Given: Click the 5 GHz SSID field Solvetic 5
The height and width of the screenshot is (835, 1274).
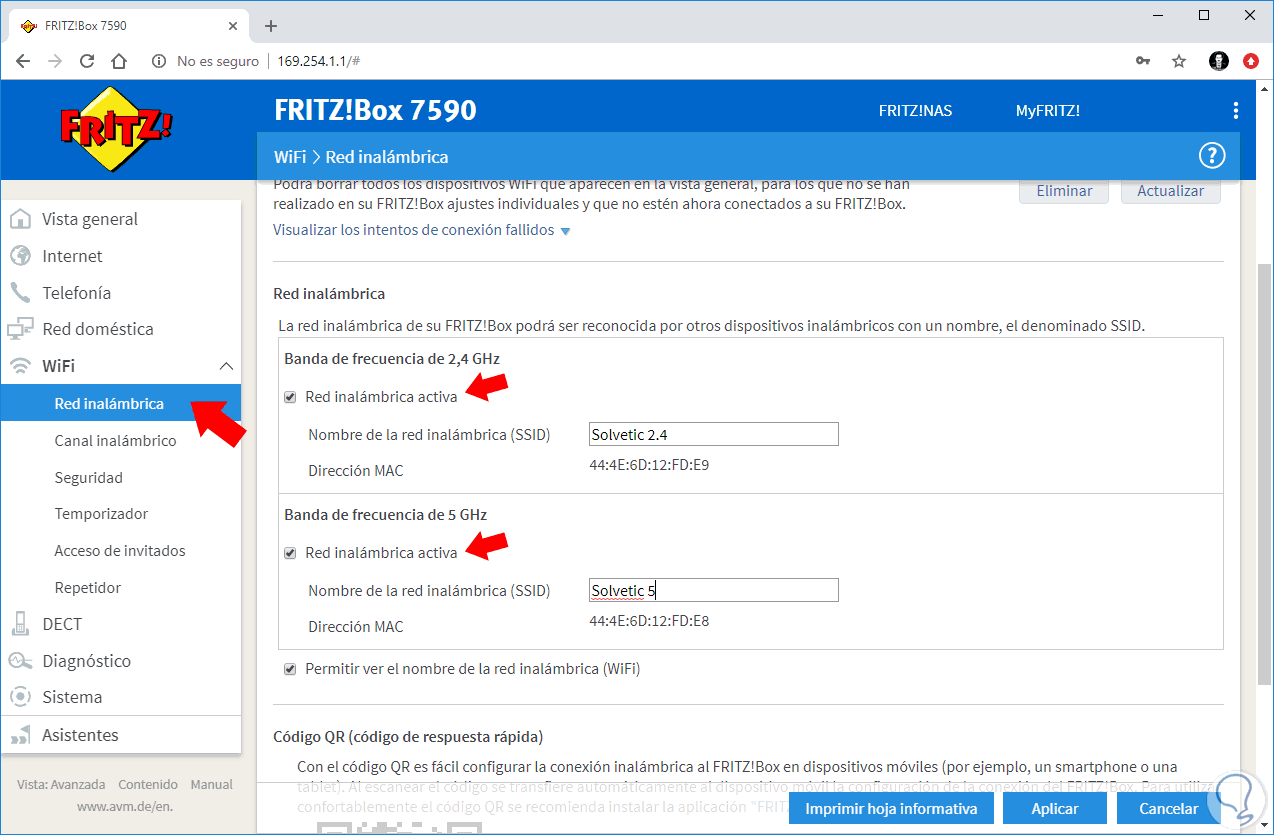Looking at the screenshot, I should pyautogui.click(x=713, y=590).
